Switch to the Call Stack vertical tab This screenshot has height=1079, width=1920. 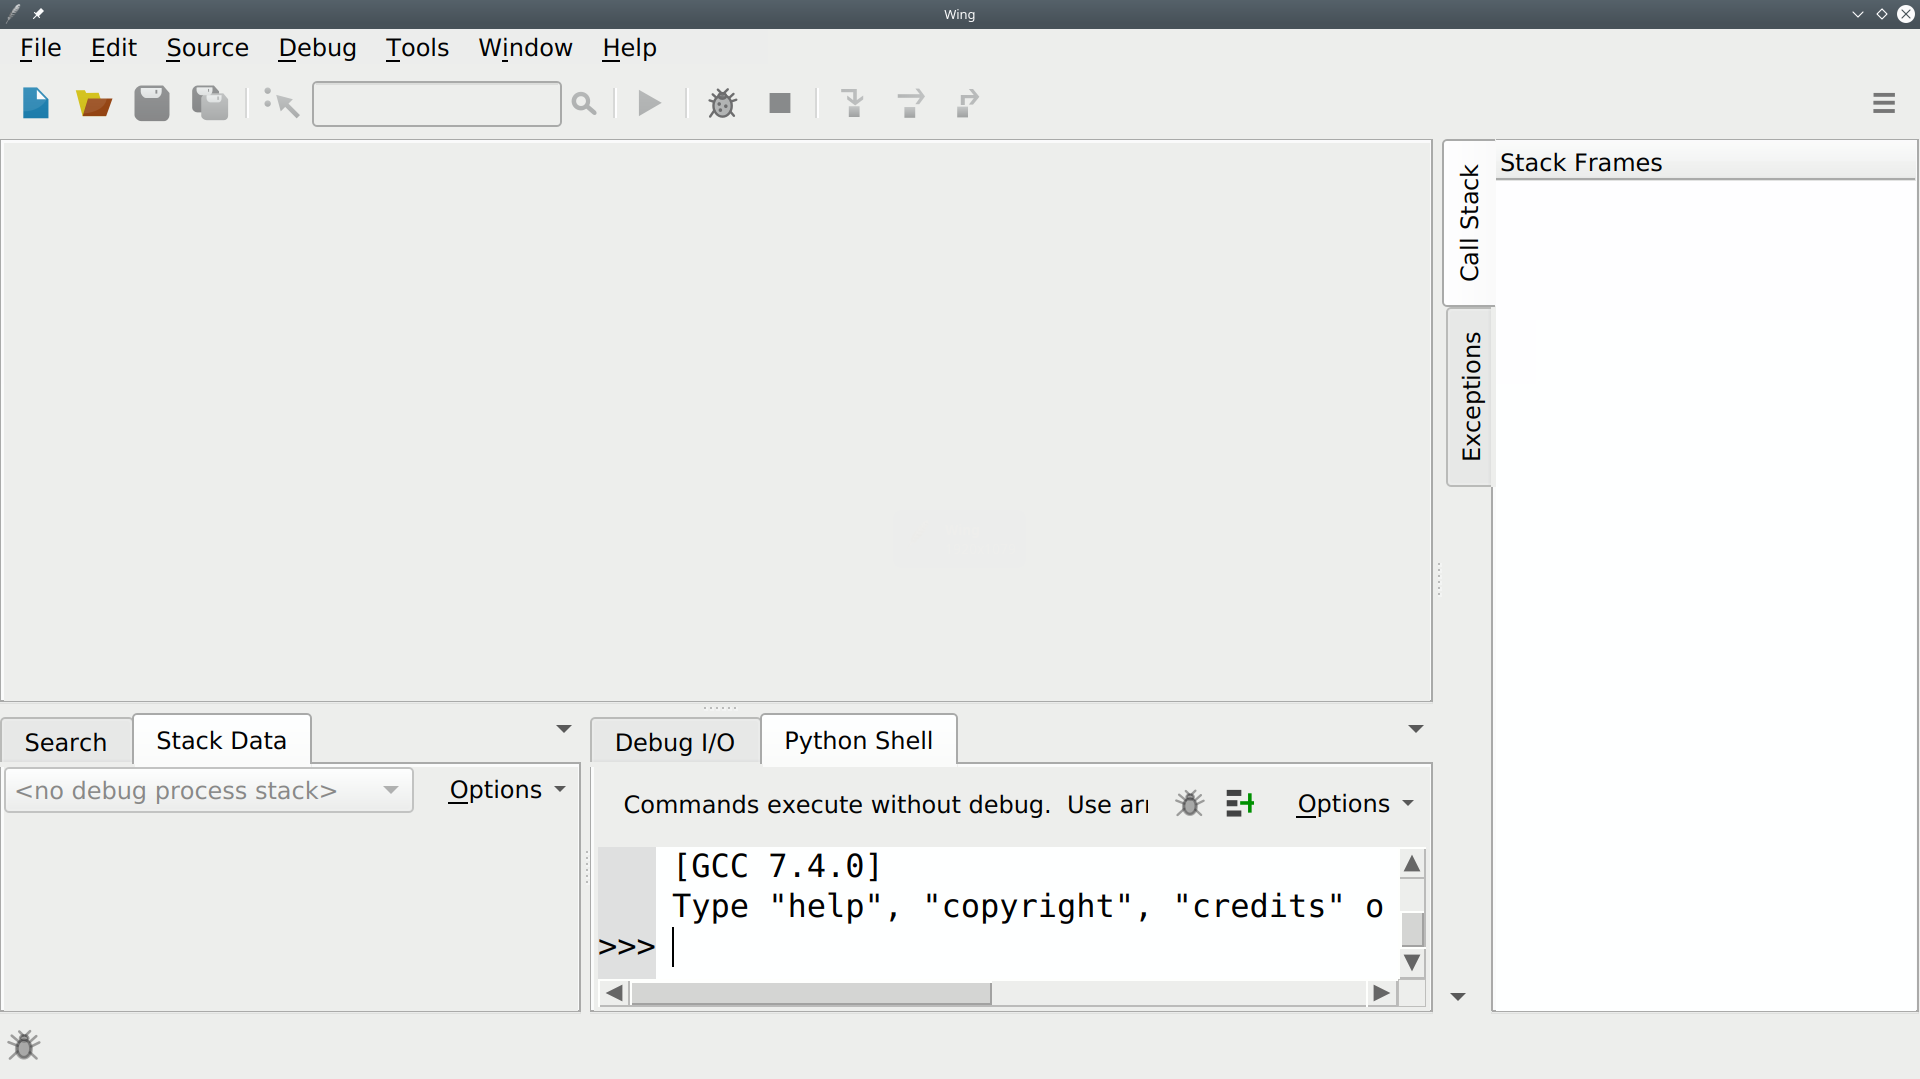tap(1469, 222)
